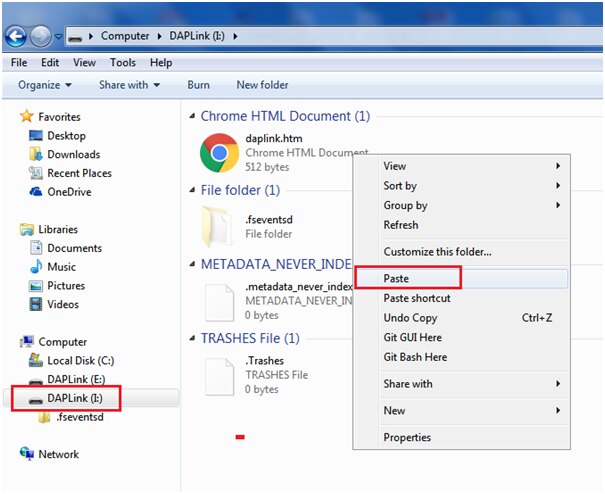Expand the Share with toolbar dropdown
605x494 pixels.
pyautogui.click(x=130, y=85)
